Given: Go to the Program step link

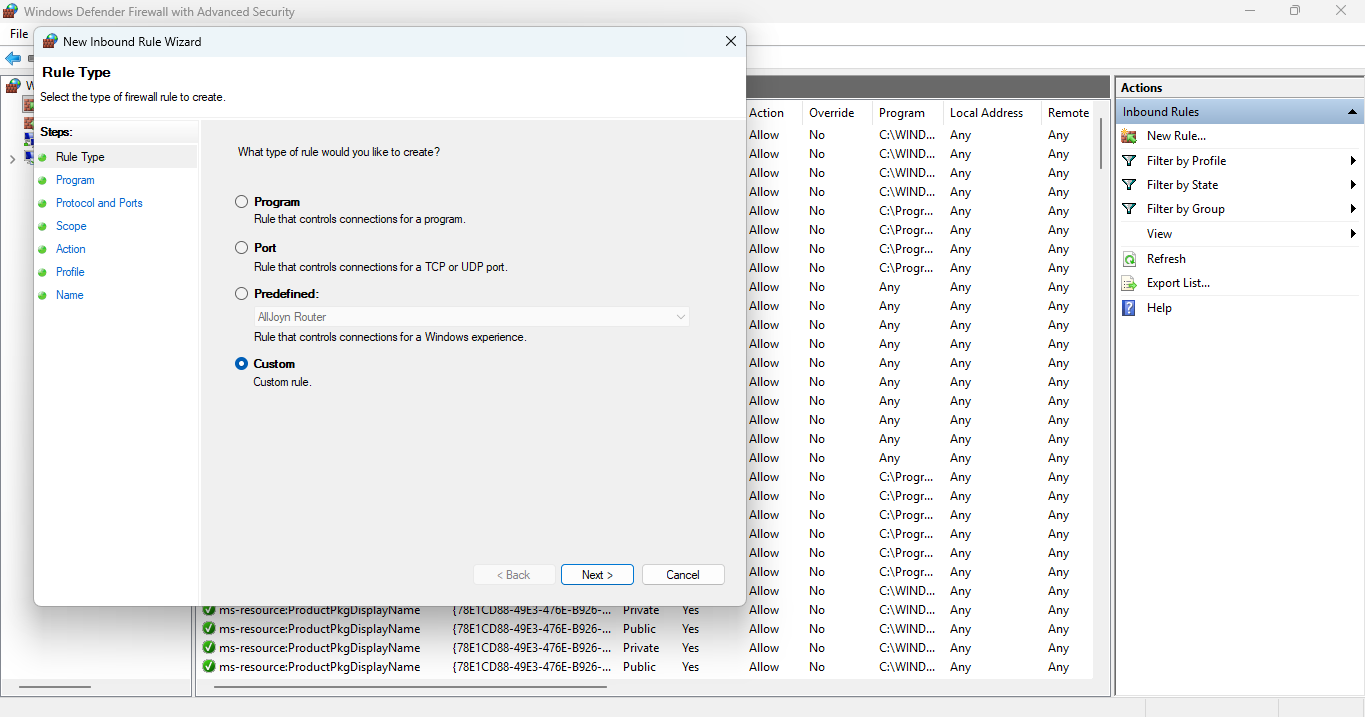Looking at the screenshot, I should [75, 180].
